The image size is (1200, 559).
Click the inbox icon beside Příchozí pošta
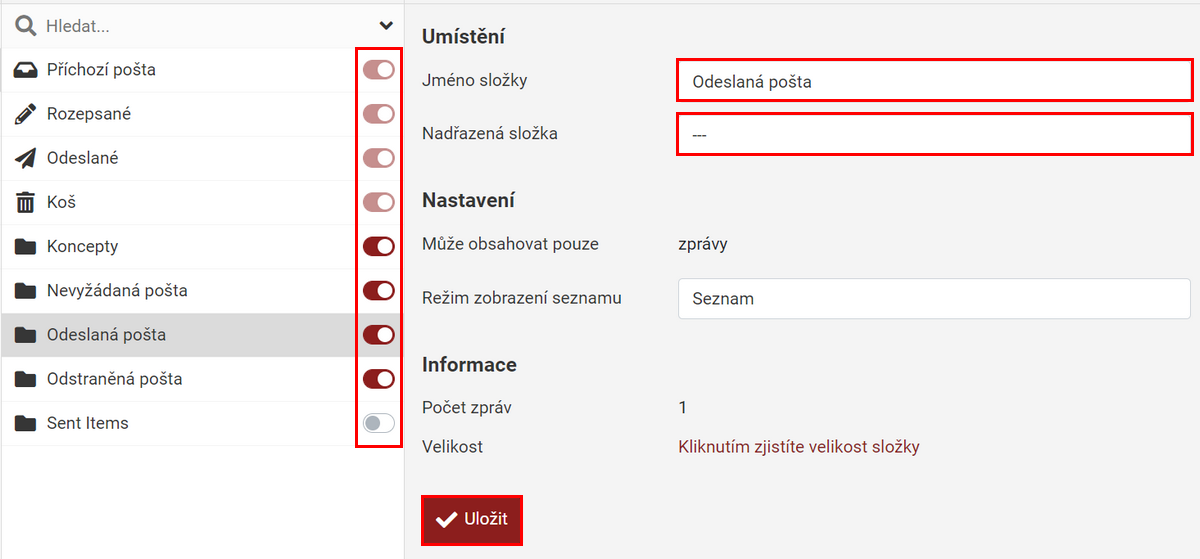click(x=26, y=70)
